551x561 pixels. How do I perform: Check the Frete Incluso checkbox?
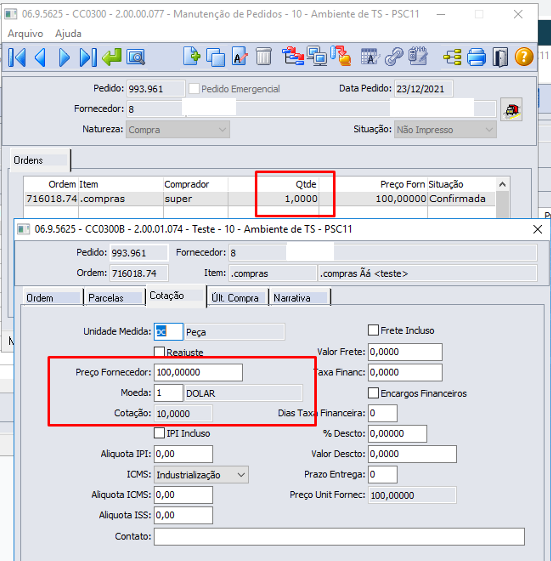373,330
